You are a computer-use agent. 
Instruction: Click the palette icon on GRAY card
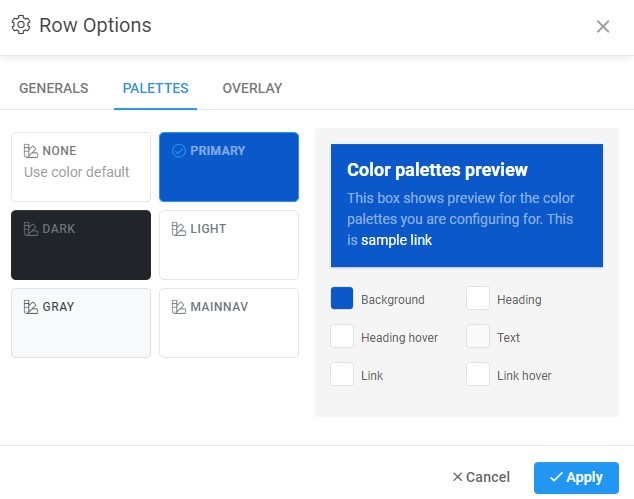(x=31, y=307)
